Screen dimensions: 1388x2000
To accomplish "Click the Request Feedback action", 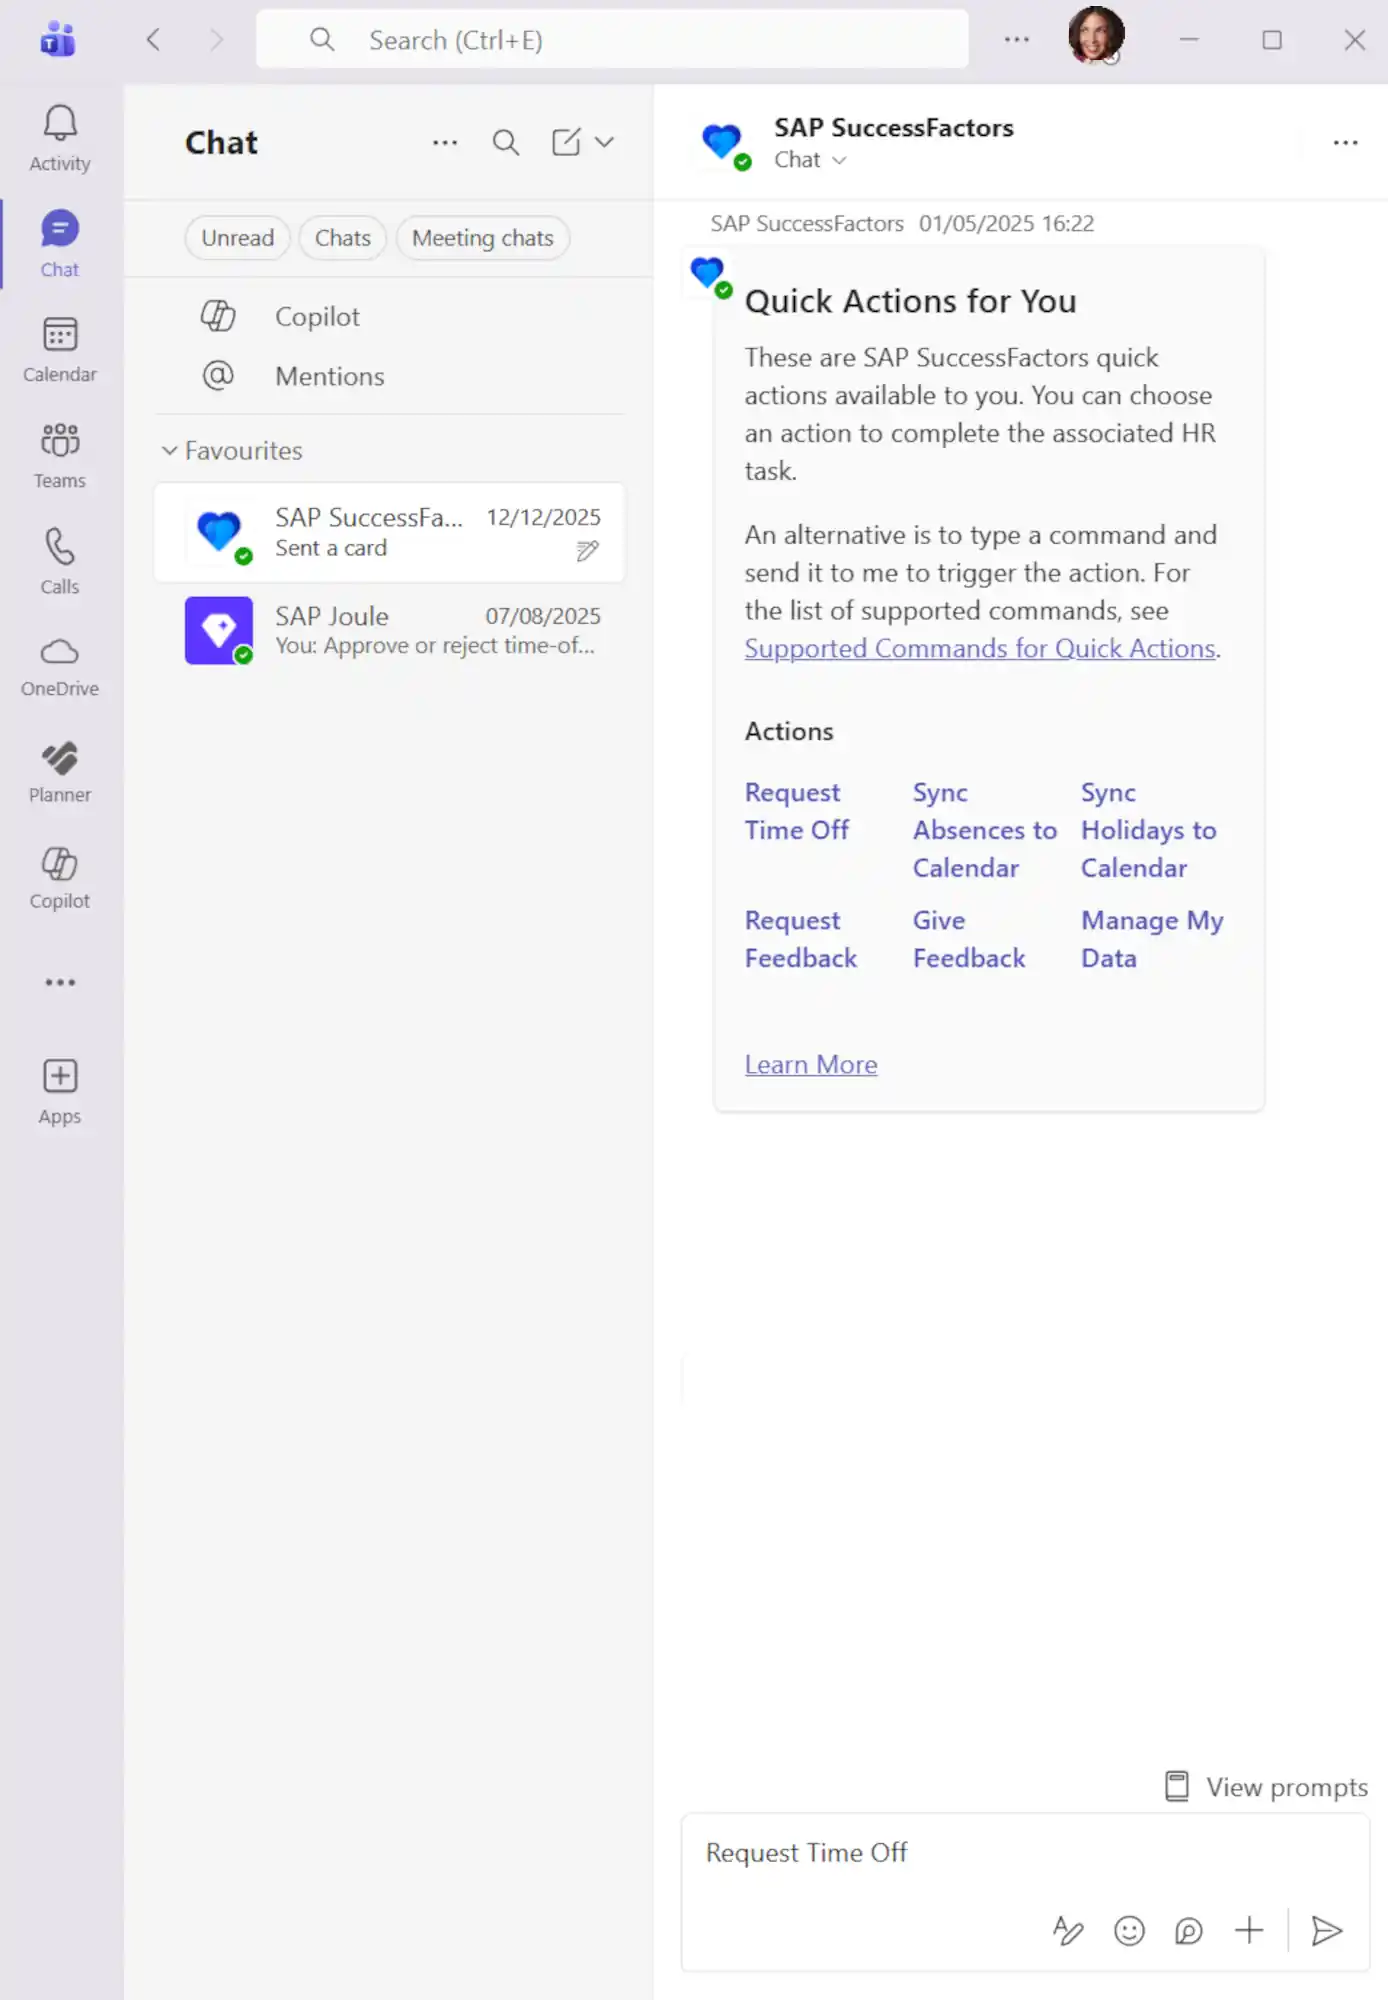I will [x=801, y=939].
